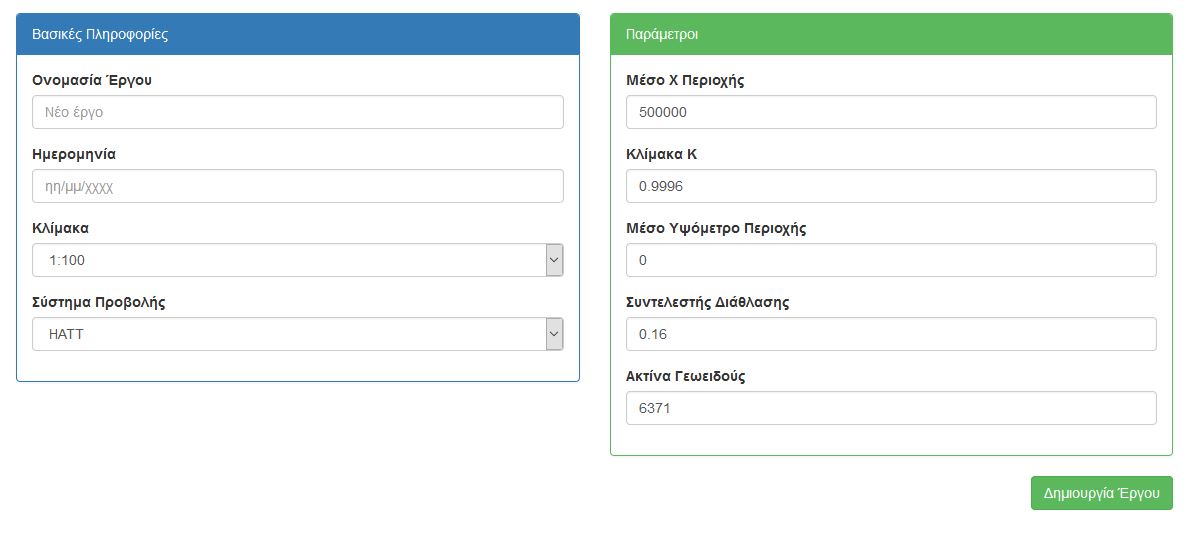Image resolution: width=1188 pixels, height=547 pixels.
Task: Click the Μέσο Χ Περιοχής field with 500000
Action: point(891,112)
